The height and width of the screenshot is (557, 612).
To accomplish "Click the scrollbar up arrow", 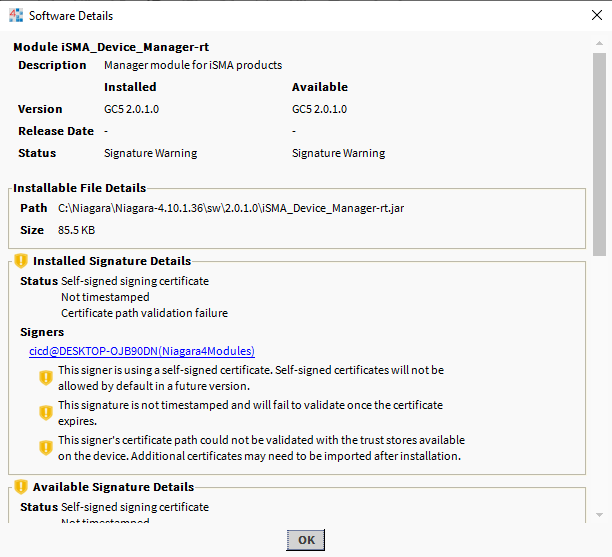I will pos(599,43).
